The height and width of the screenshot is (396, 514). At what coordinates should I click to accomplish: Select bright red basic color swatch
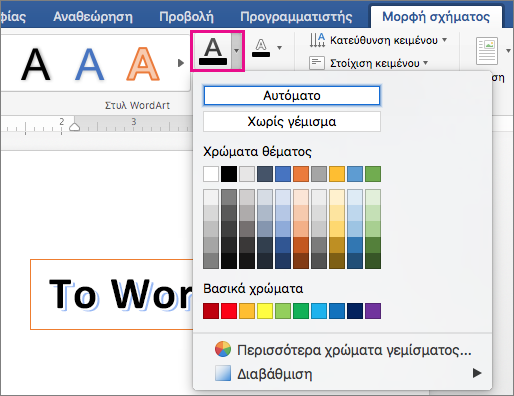[229, 311]
